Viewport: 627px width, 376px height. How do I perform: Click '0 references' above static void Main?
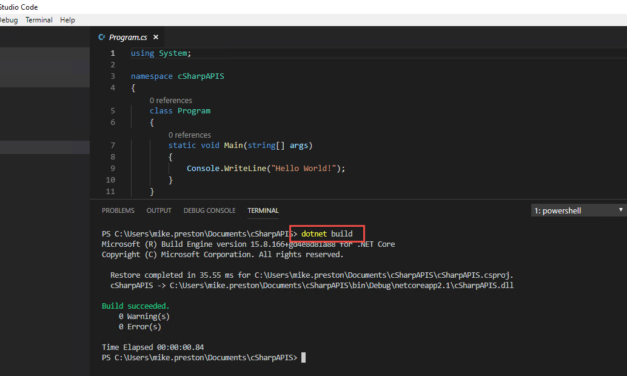190,135
